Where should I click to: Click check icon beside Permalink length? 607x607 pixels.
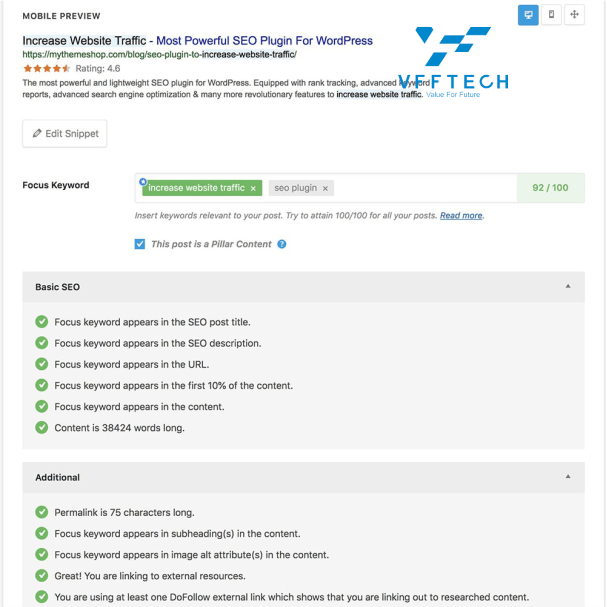pyautogui.click(x=42, y=512)
